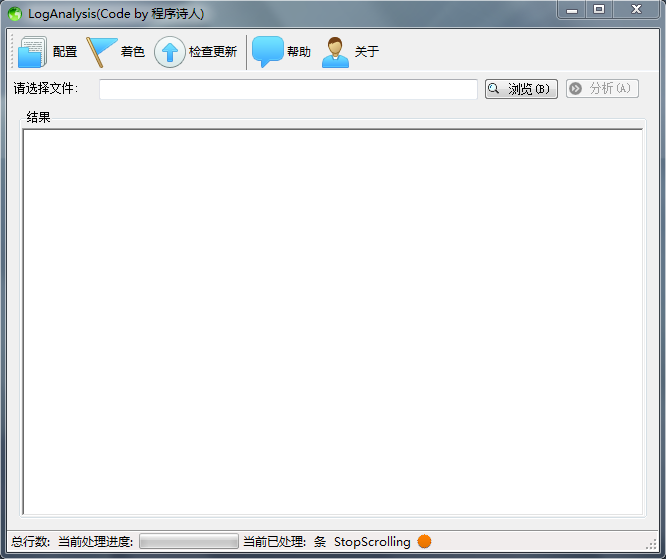Click the StopScrolling status label
This screenshot has height=559, width=666.
[x=372, y=542]
